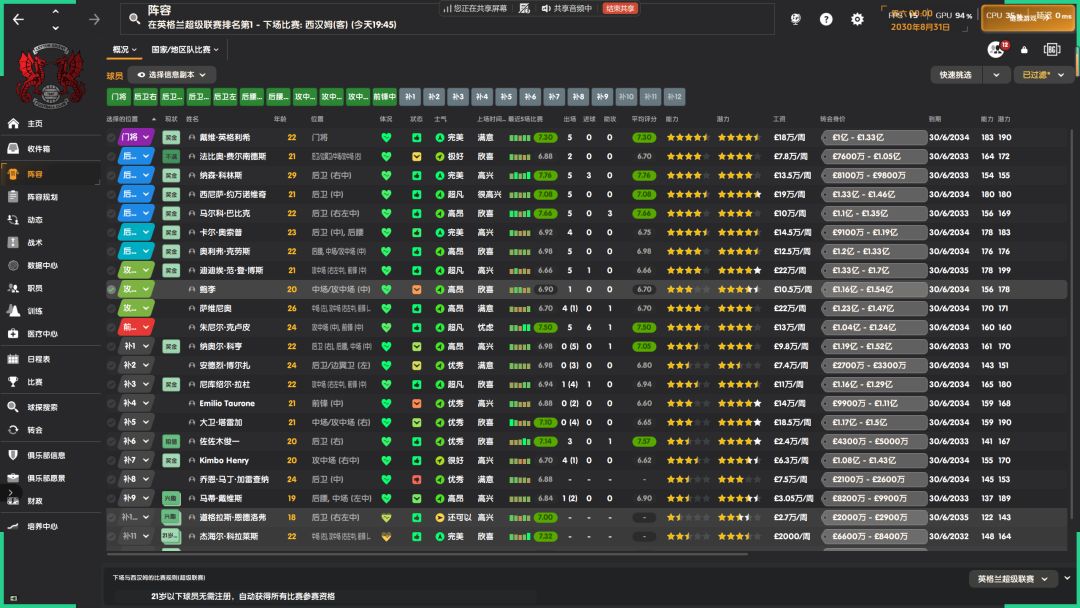Switch to the 概况 overview tab
This screenshot has height=608, width=1080.
[125, 50]
